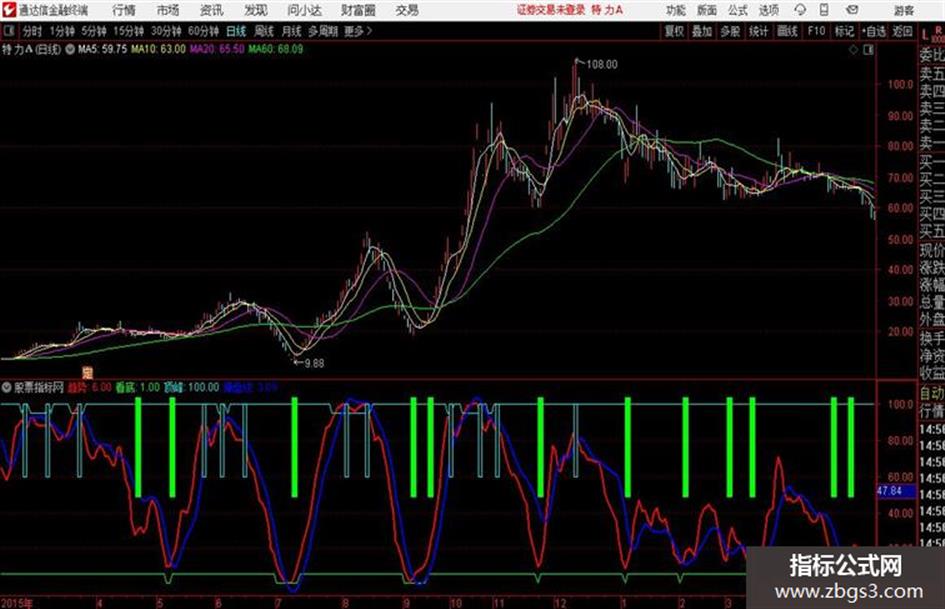Switch to the 多周期 tab
This screenshot has height=609, width=945.
[x=323, y=31]
